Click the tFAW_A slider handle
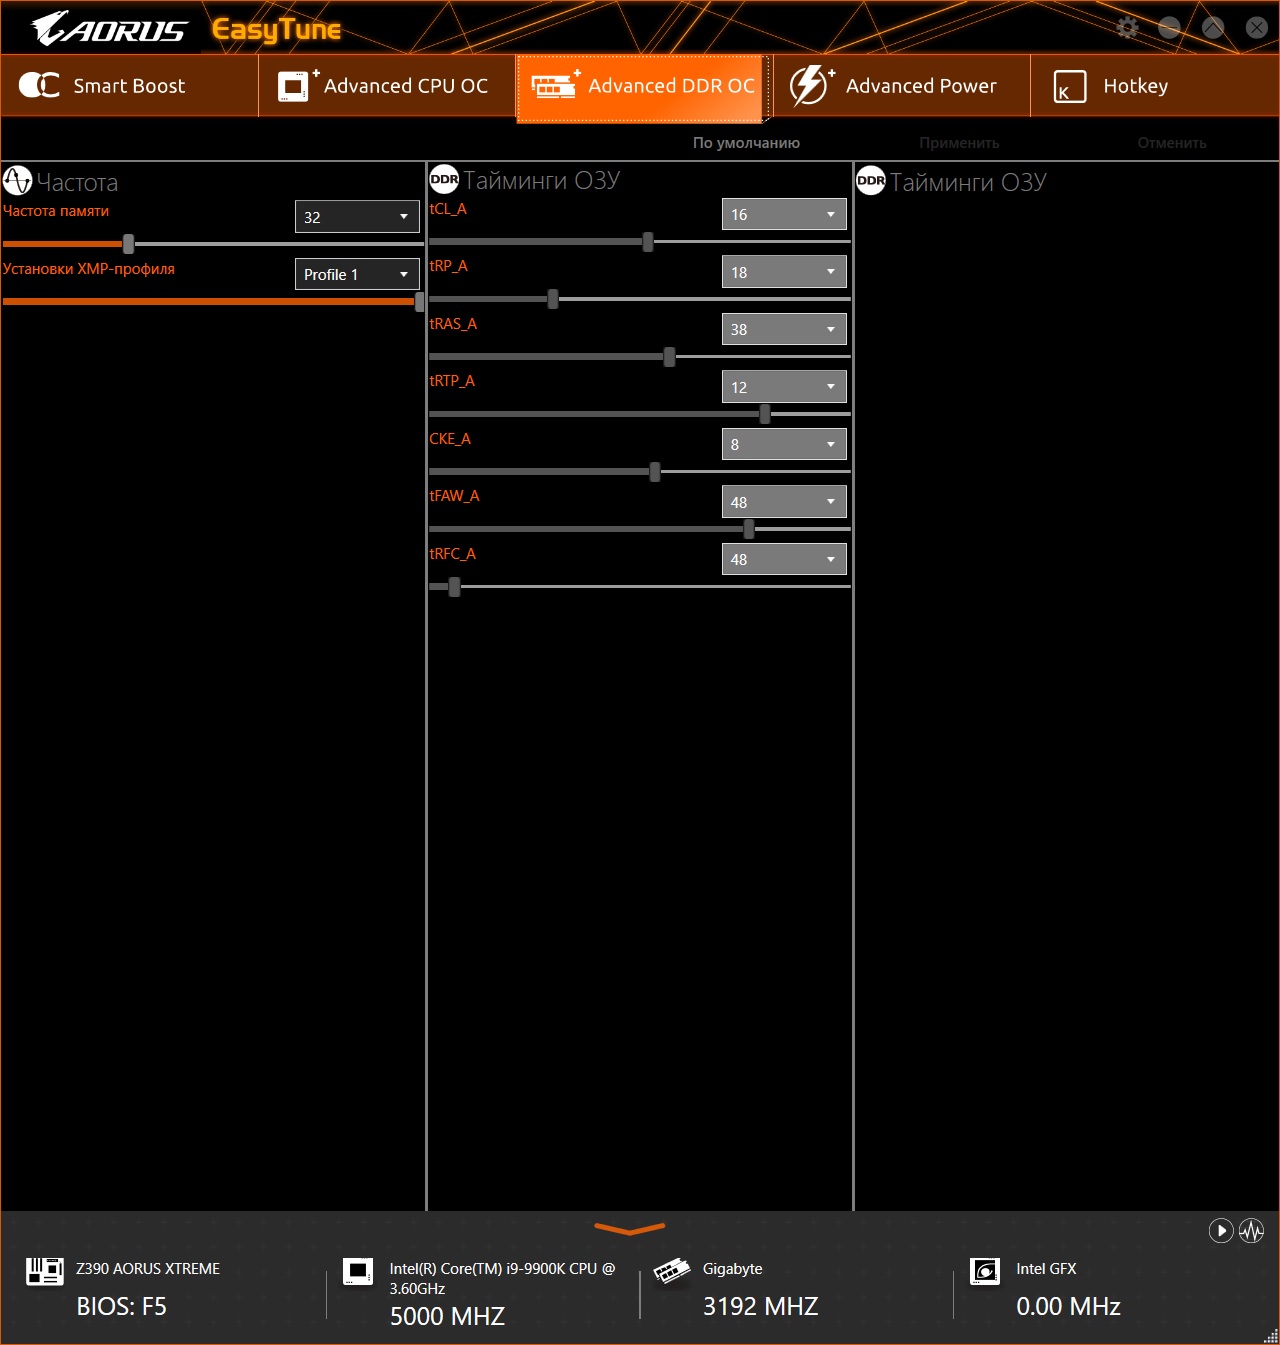The height and width of the screenshot is (1345, 1280). click(749, 529)
